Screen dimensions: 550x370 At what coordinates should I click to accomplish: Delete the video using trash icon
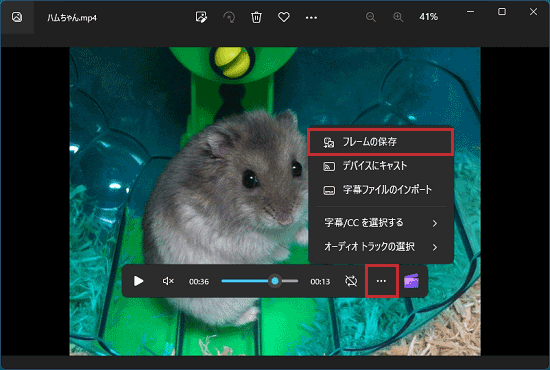(x=256, y=17)
